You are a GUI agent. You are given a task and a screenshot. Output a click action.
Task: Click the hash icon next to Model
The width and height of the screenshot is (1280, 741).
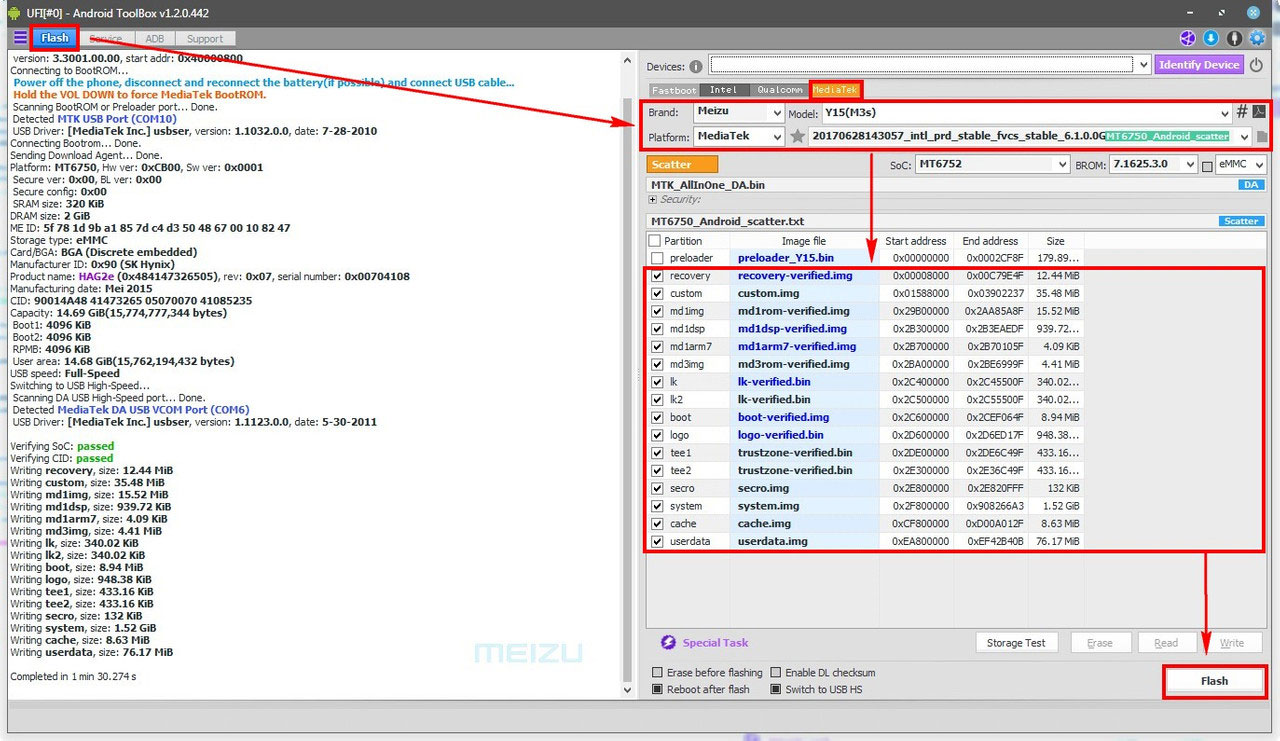click(1242, 112)
